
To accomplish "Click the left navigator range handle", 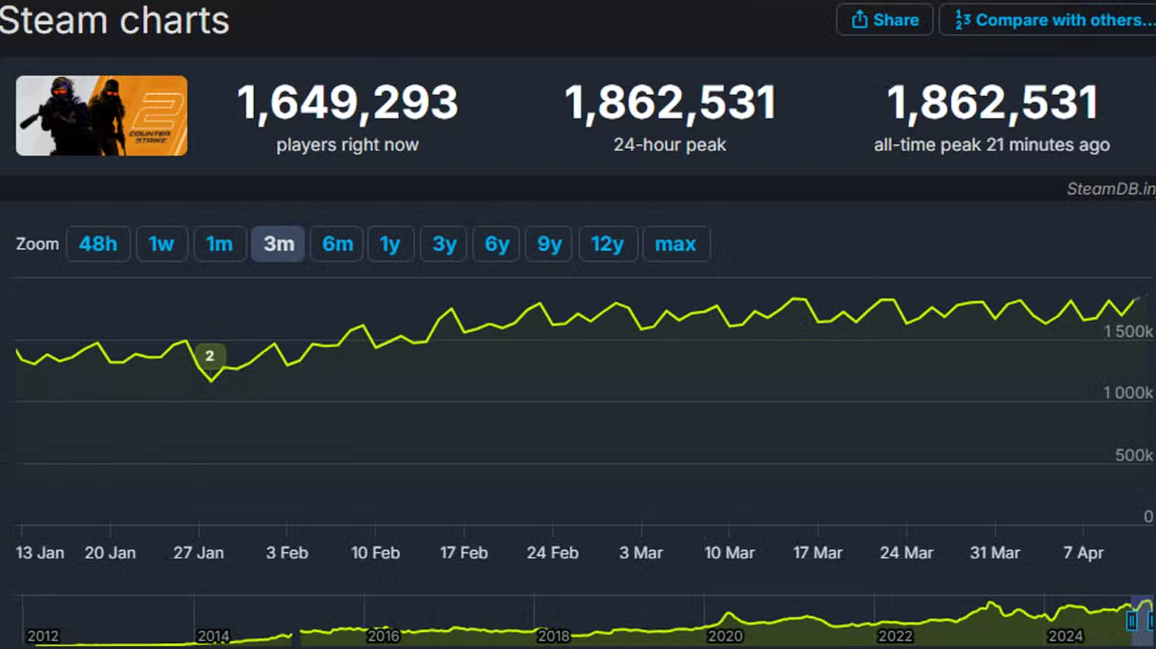I will (x=1132, y=621).
